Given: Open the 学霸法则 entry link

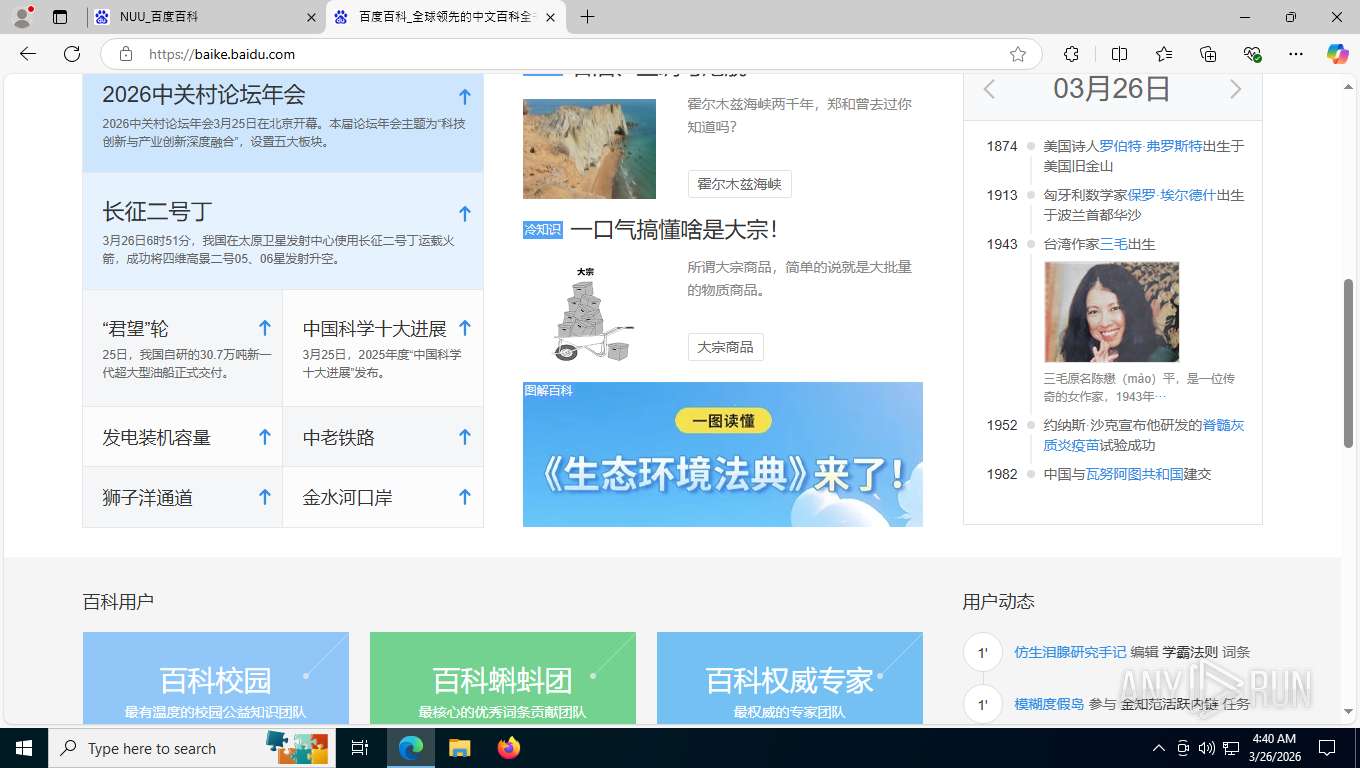Looking at the screenshot, I should pos(1190,652).
